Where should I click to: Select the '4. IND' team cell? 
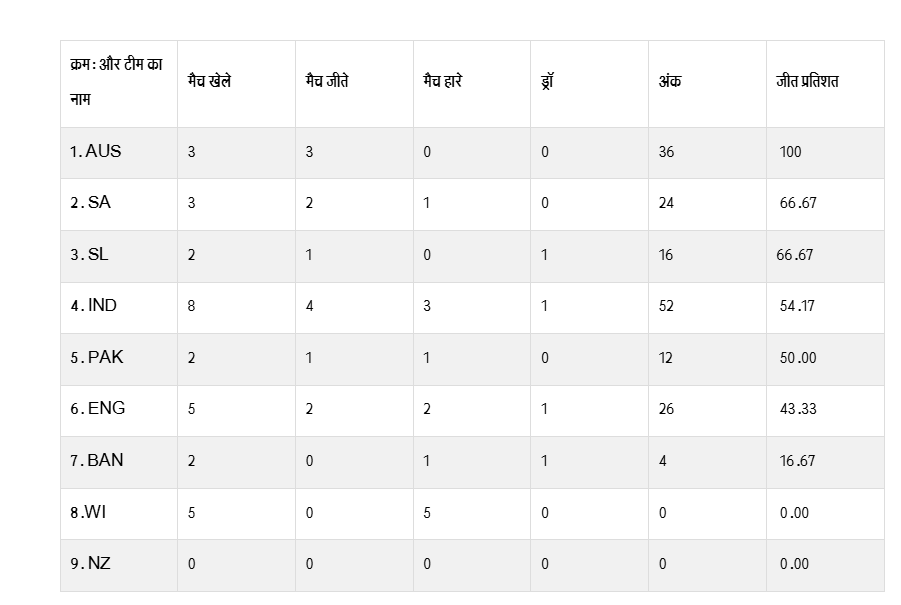pos(93,306)
